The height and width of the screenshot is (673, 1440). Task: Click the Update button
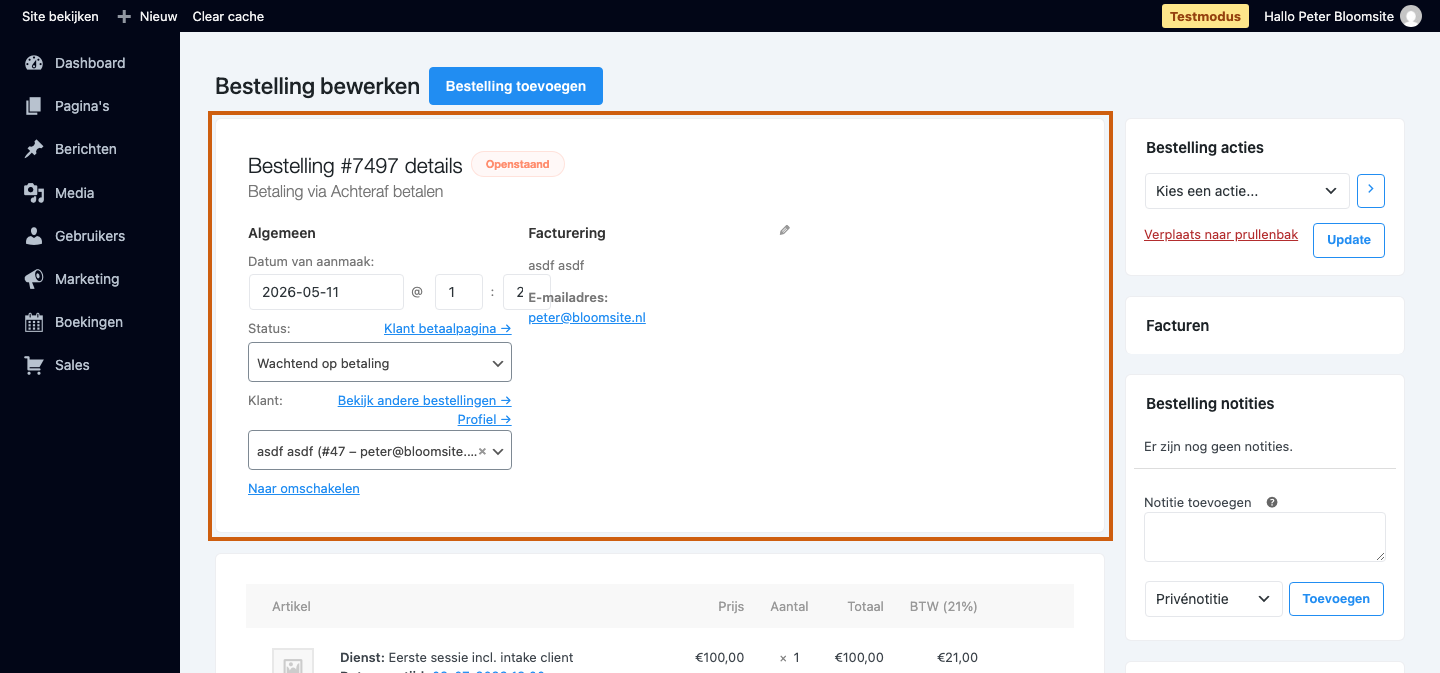(1349, 240)
